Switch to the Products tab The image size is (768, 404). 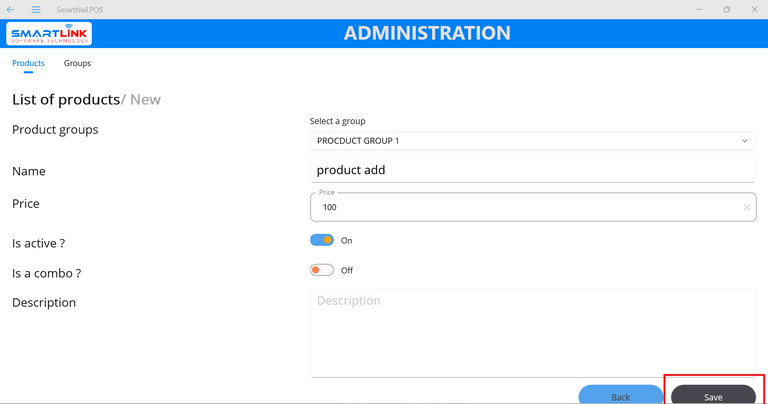pyautogui.click(x=28, y=63)
